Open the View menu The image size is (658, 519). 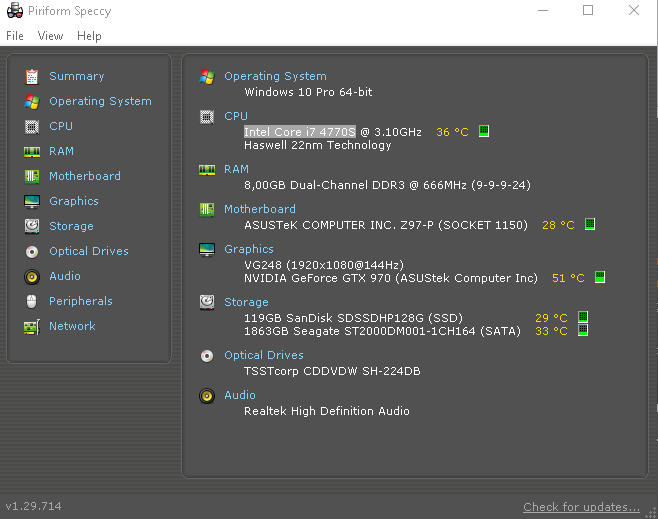coord(50,36)
